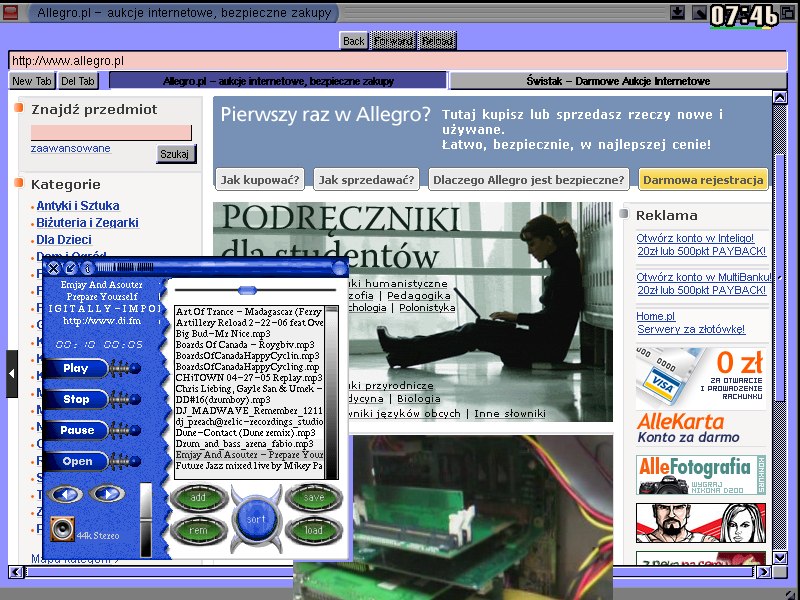Open a New Tab
800x600 pixels.
point(32,81)
